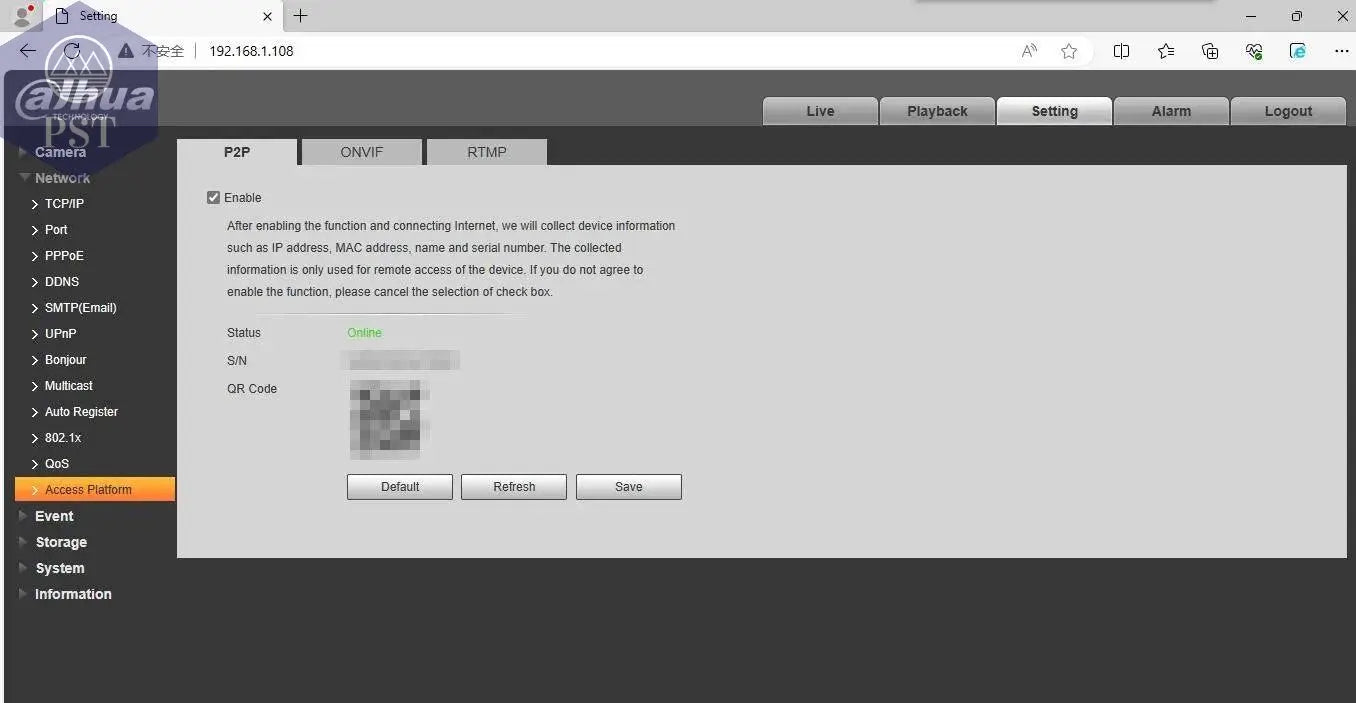Add page to favorites star icon
The height and width of the screenshot is (703, 1356).
pos(1069,51)
